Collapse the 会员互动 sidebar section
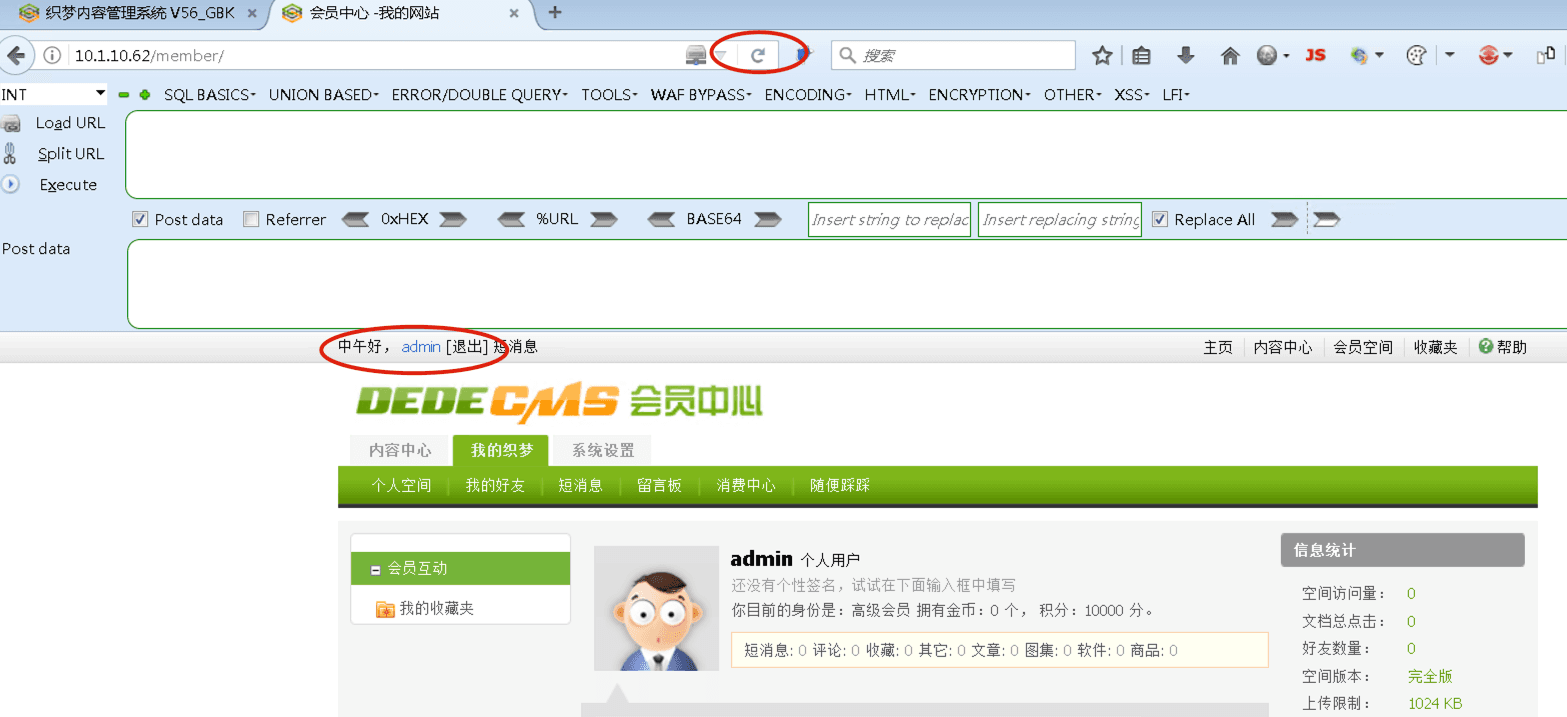The image size is (1567, 717). coord(376,569)
